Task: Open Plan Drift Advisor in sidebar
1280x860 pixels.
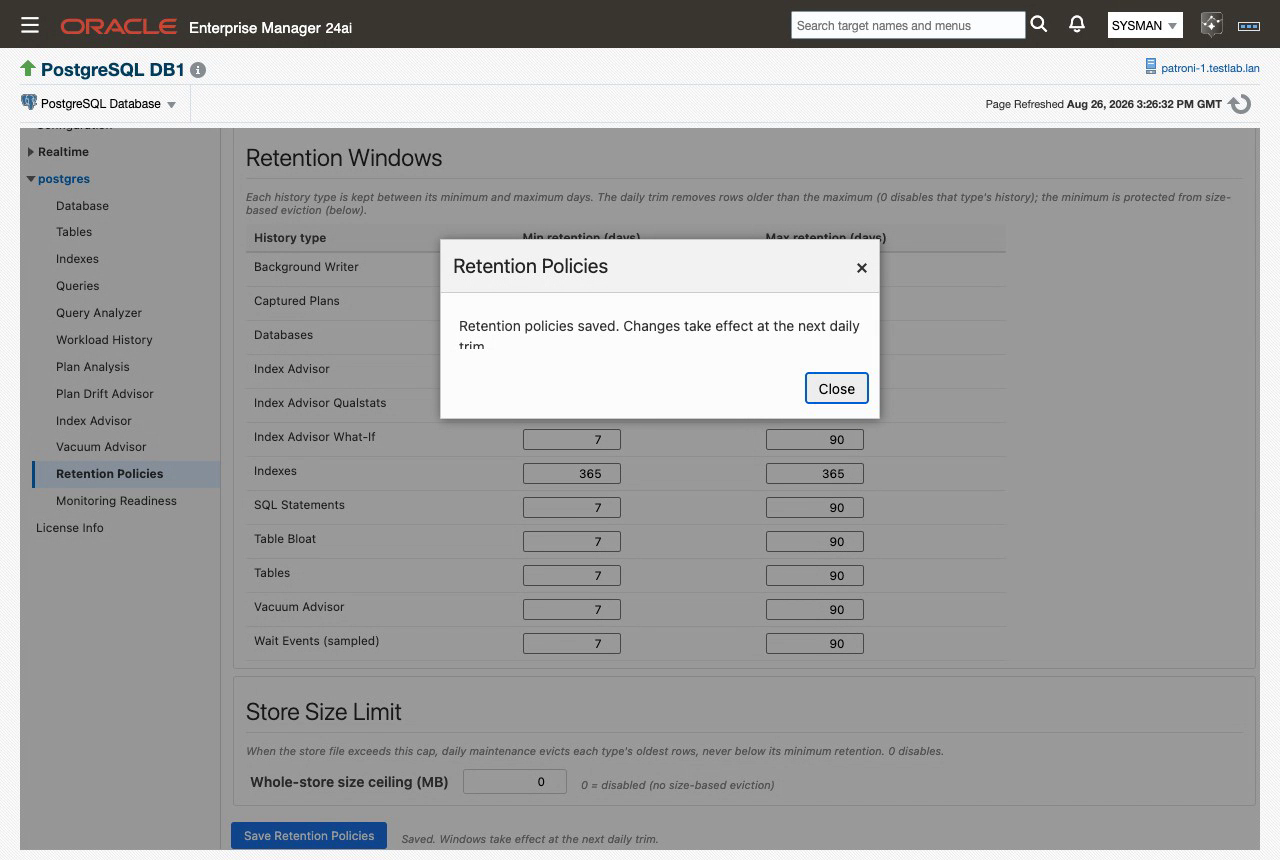Action: pyautogui.click(x=105, y=394)
